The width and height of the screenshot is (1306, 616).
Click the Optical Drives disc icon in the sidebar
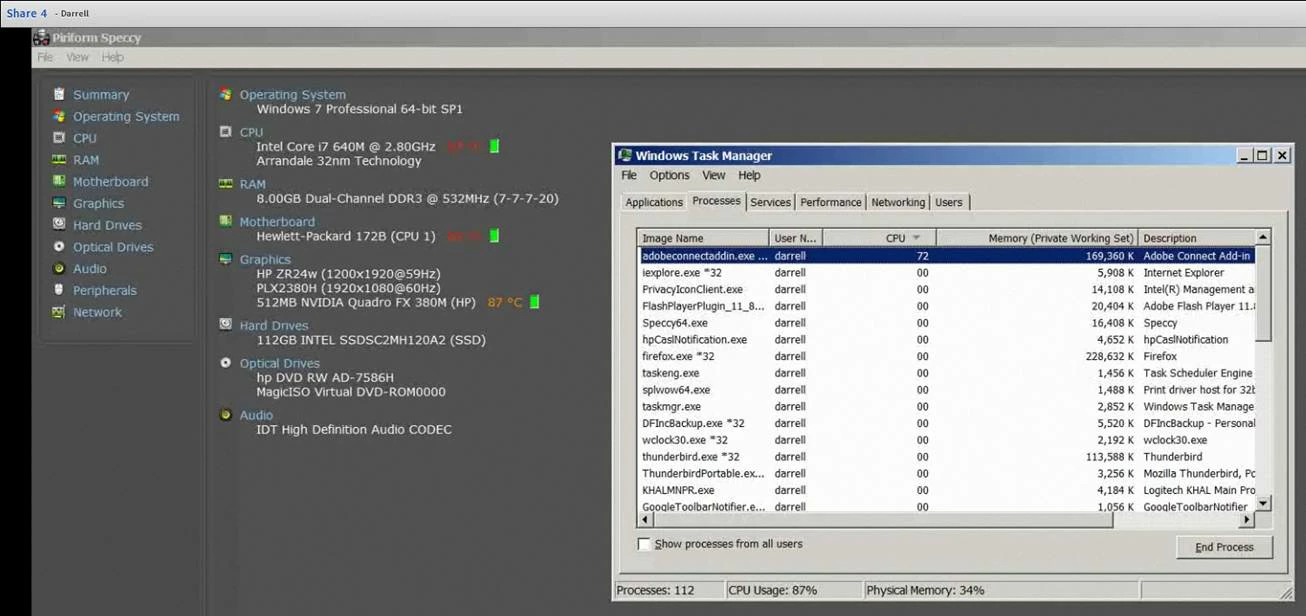point(59,246)
